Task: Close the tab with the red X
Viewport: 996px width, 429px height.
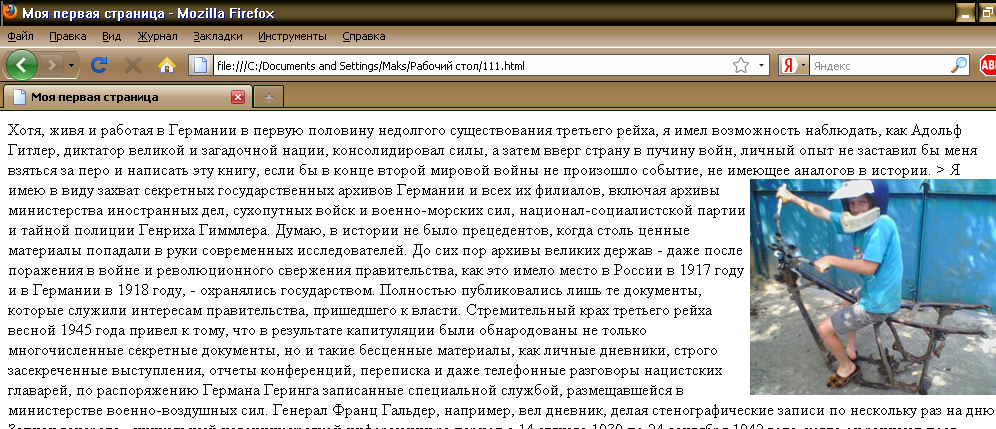Action: pyautogui.click(x=238, y=97)
